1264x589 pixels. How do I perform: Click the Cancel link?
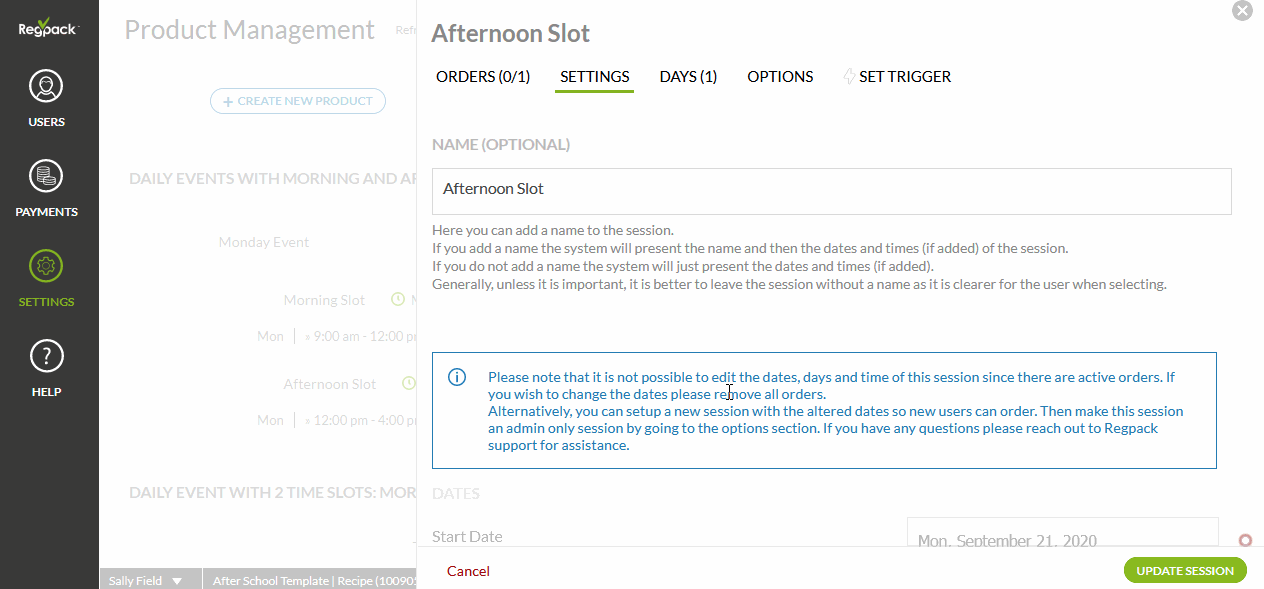coord(468,571)
